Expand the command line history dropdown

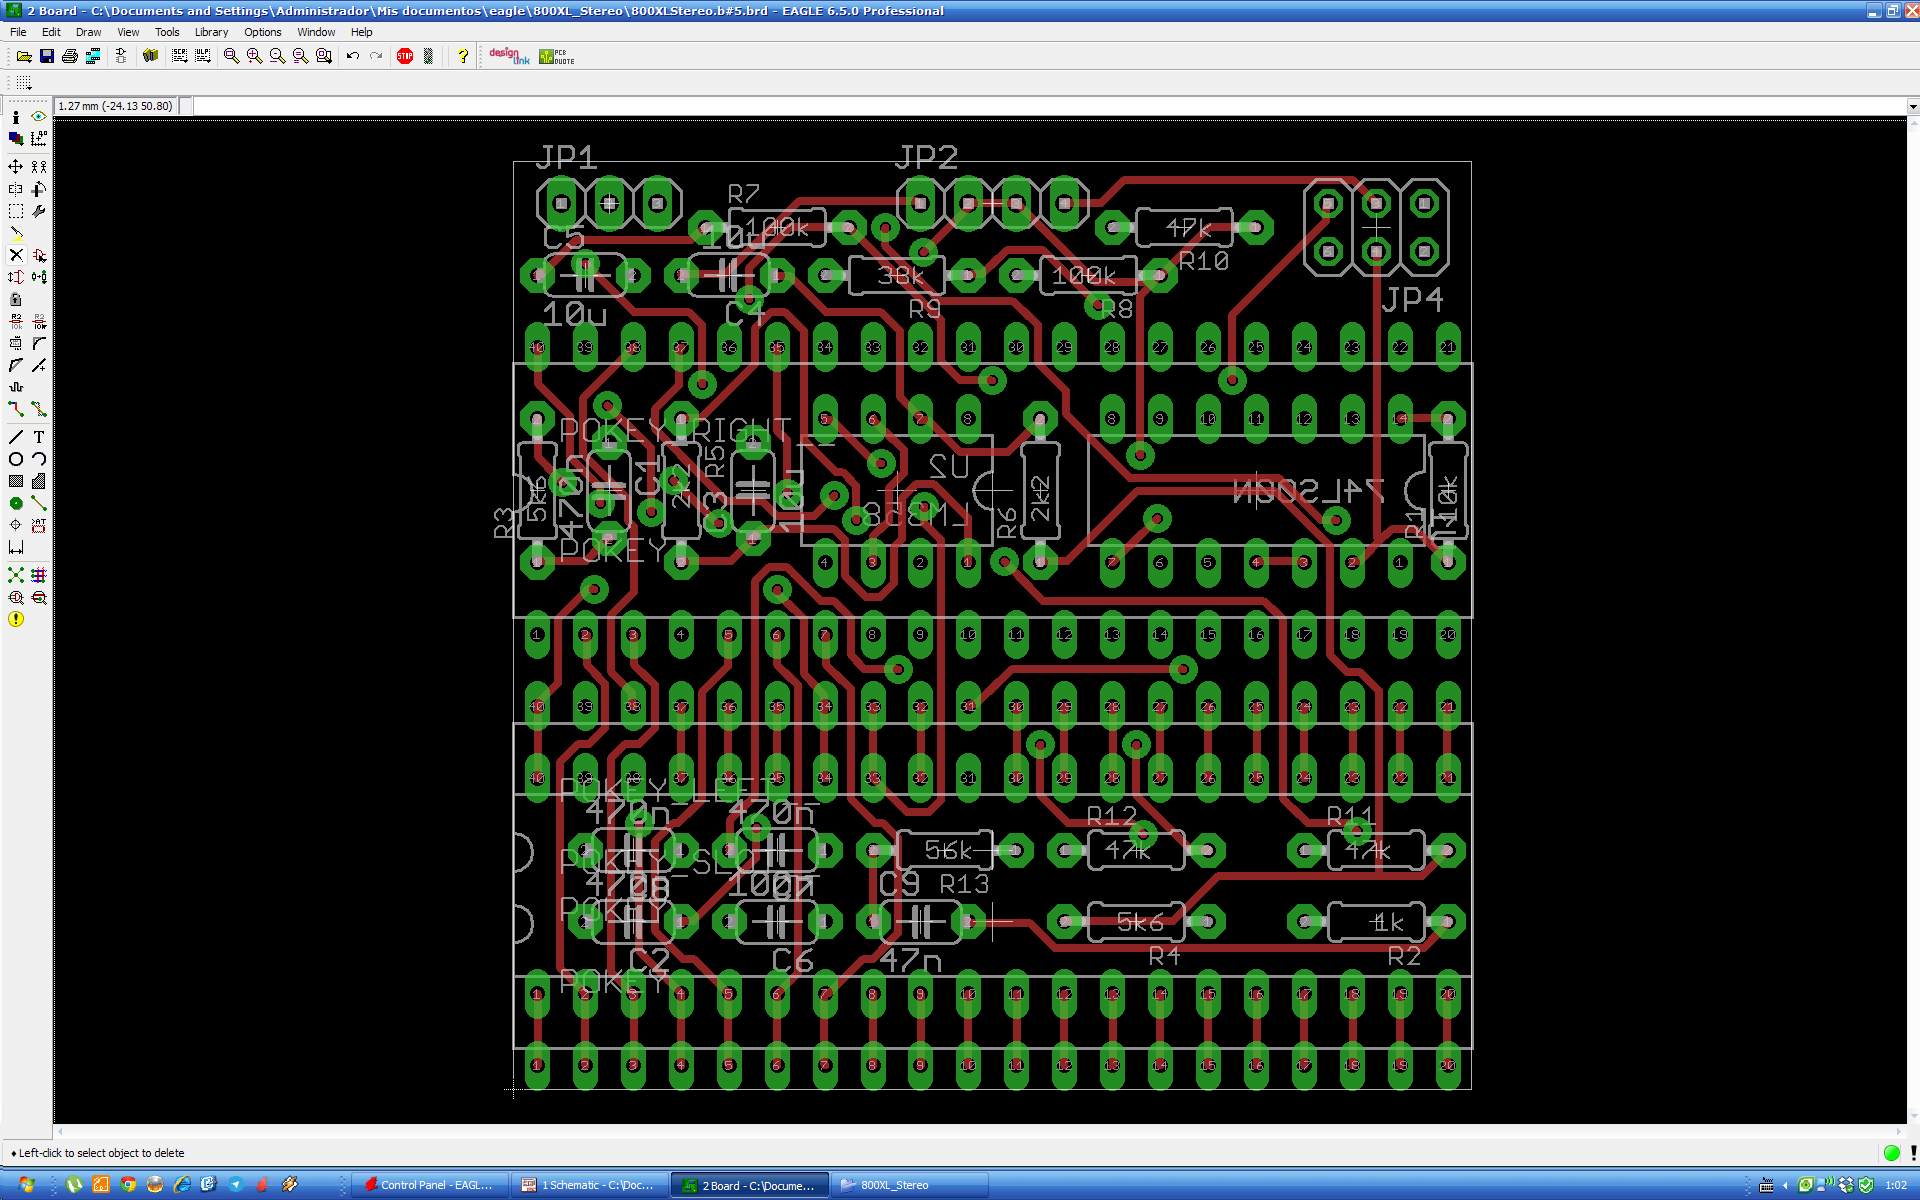tap(1912, 106)
